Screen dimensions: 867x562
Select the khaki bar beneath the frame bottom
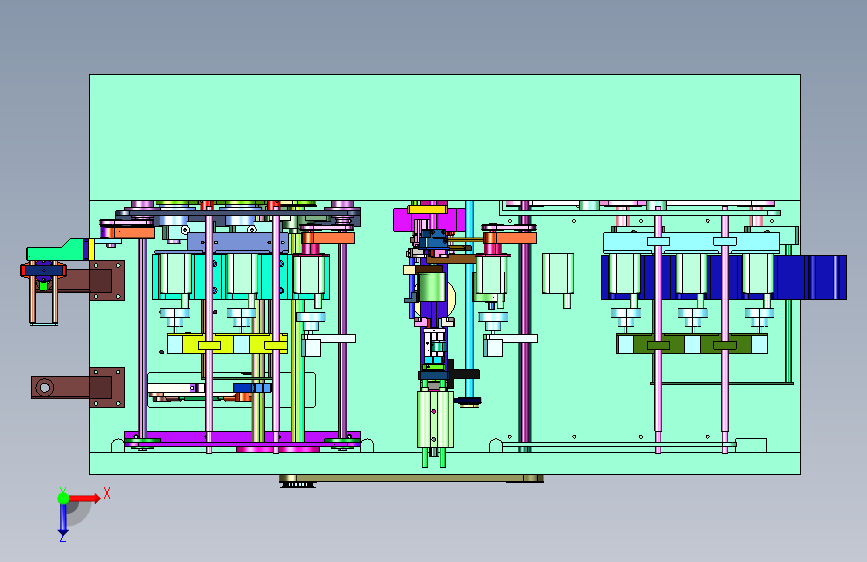click(x=411, y=478)
